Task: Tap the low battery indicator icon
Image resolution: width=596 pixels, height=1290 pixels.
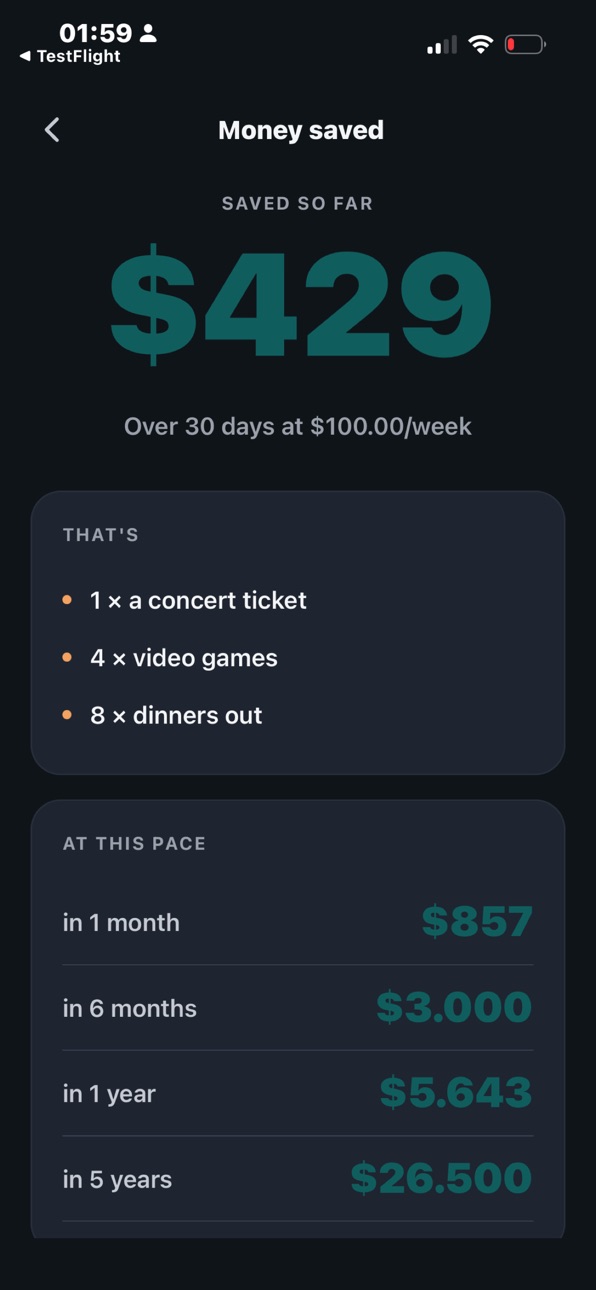Action: click(x=525, y=44)
